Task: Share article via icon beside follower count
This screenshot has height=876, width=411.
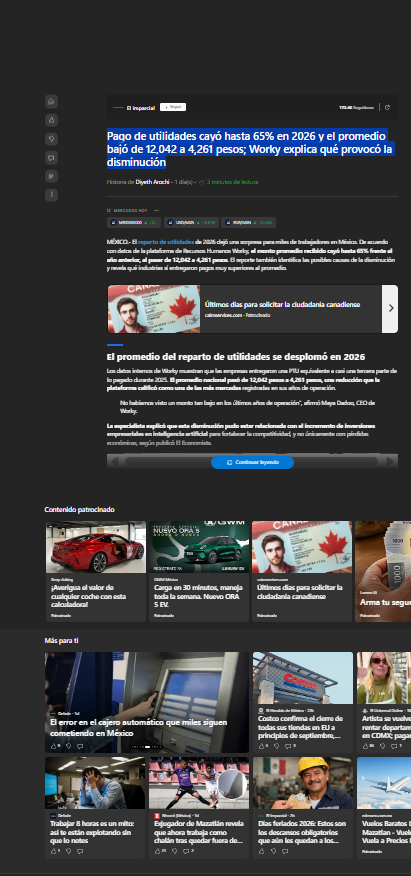Action: point(388,107)
